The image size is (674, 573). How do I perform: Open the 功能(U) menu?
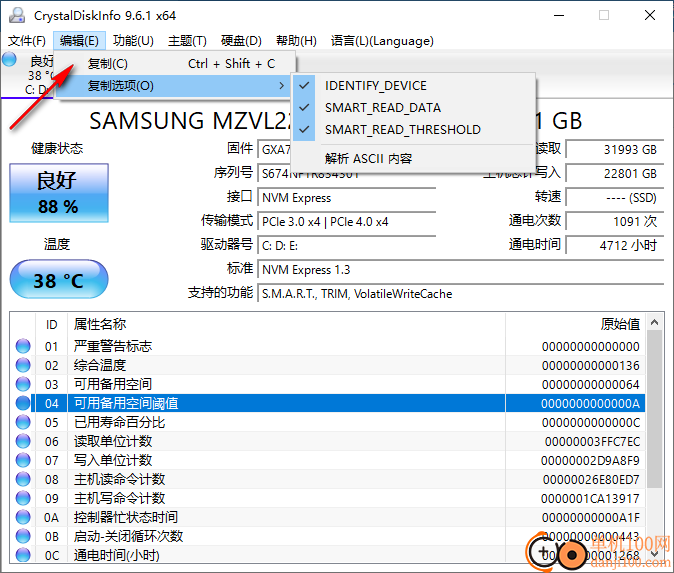point(133,41)
